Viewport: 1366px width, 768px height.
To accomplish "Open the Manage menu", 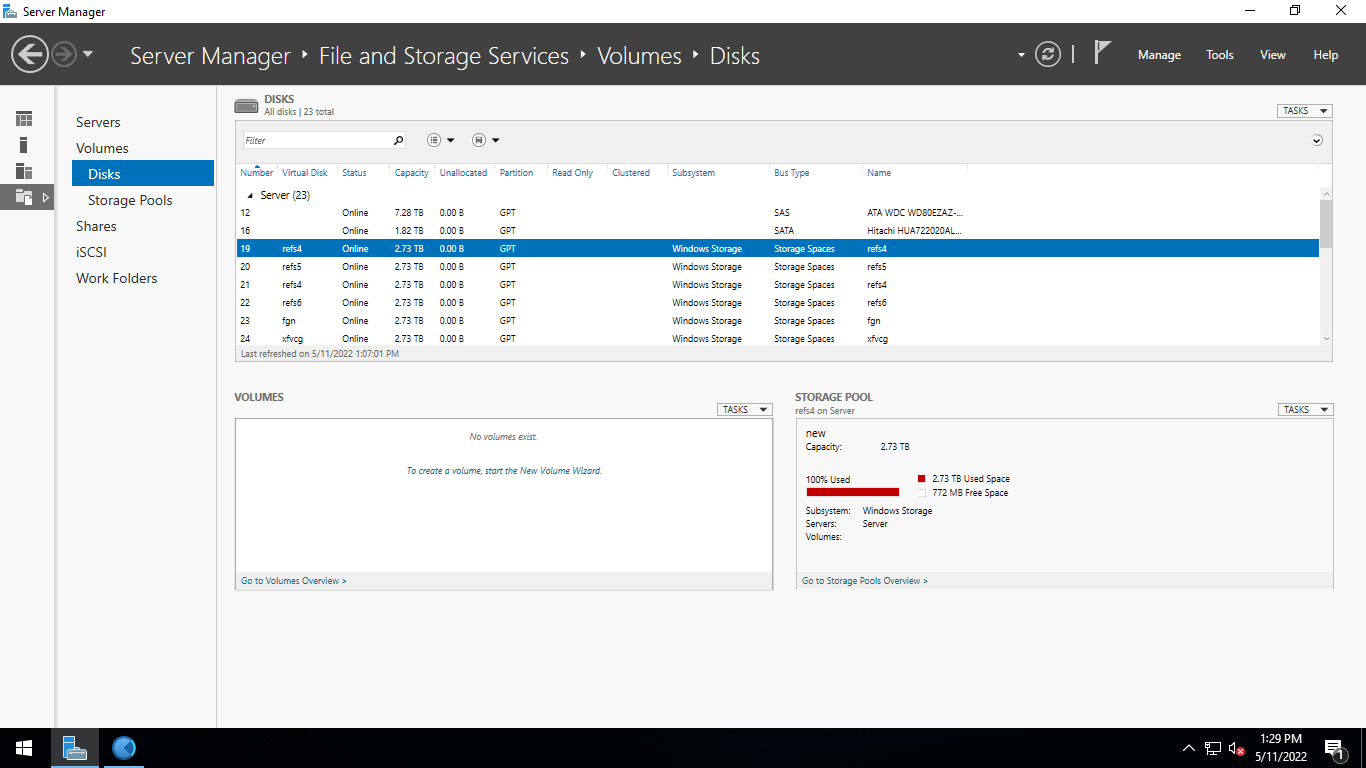I will (1159, 55).
